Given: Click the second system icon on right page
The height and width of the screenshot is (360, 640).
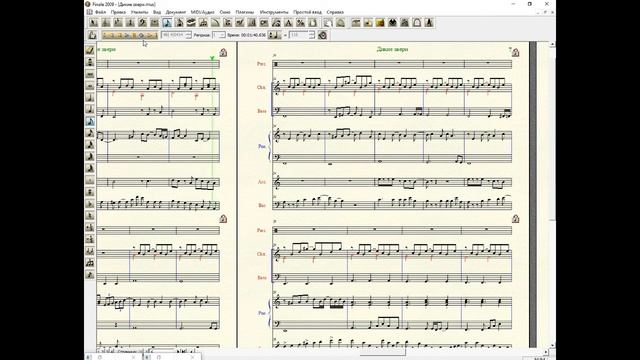Looking at the screenshot, I should click(x=516, y=219).
